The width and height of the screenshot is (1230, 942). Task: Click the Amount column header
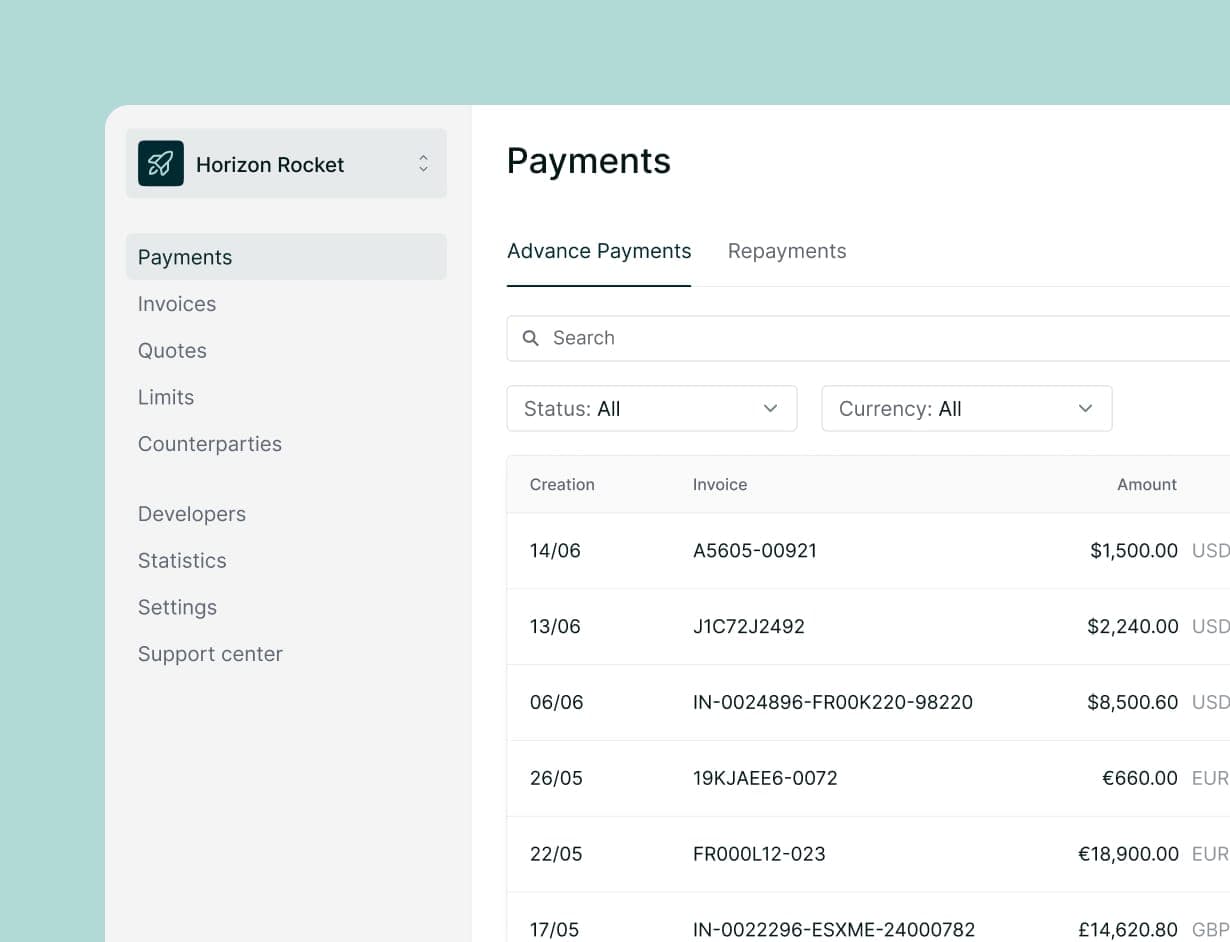click(x=1146, y=485)
